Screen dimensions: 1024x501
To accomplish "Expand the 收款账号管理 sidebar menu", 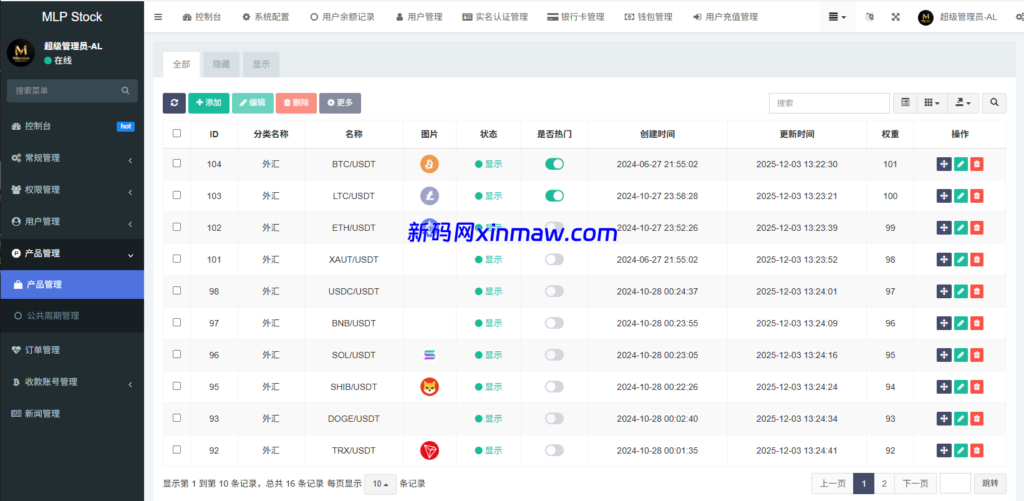I will pyautogui.click(x=72, y=382).
